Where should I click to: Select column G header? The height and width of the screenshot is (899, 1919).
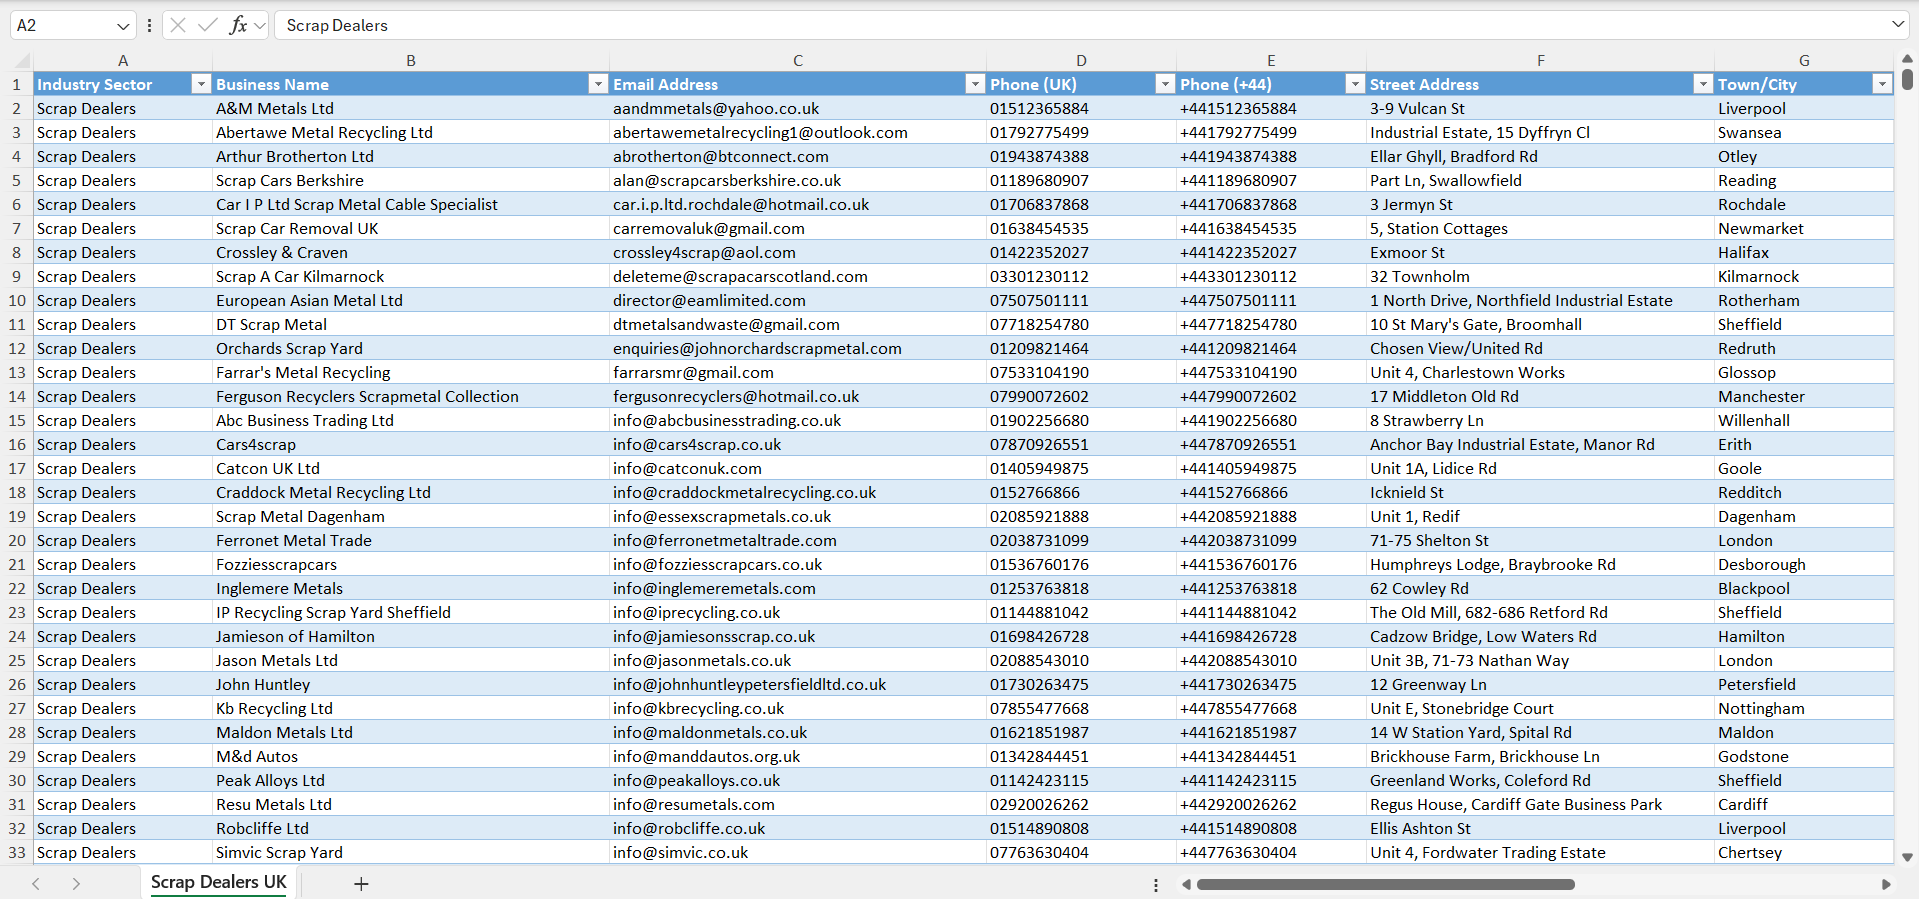point(1804,61)
